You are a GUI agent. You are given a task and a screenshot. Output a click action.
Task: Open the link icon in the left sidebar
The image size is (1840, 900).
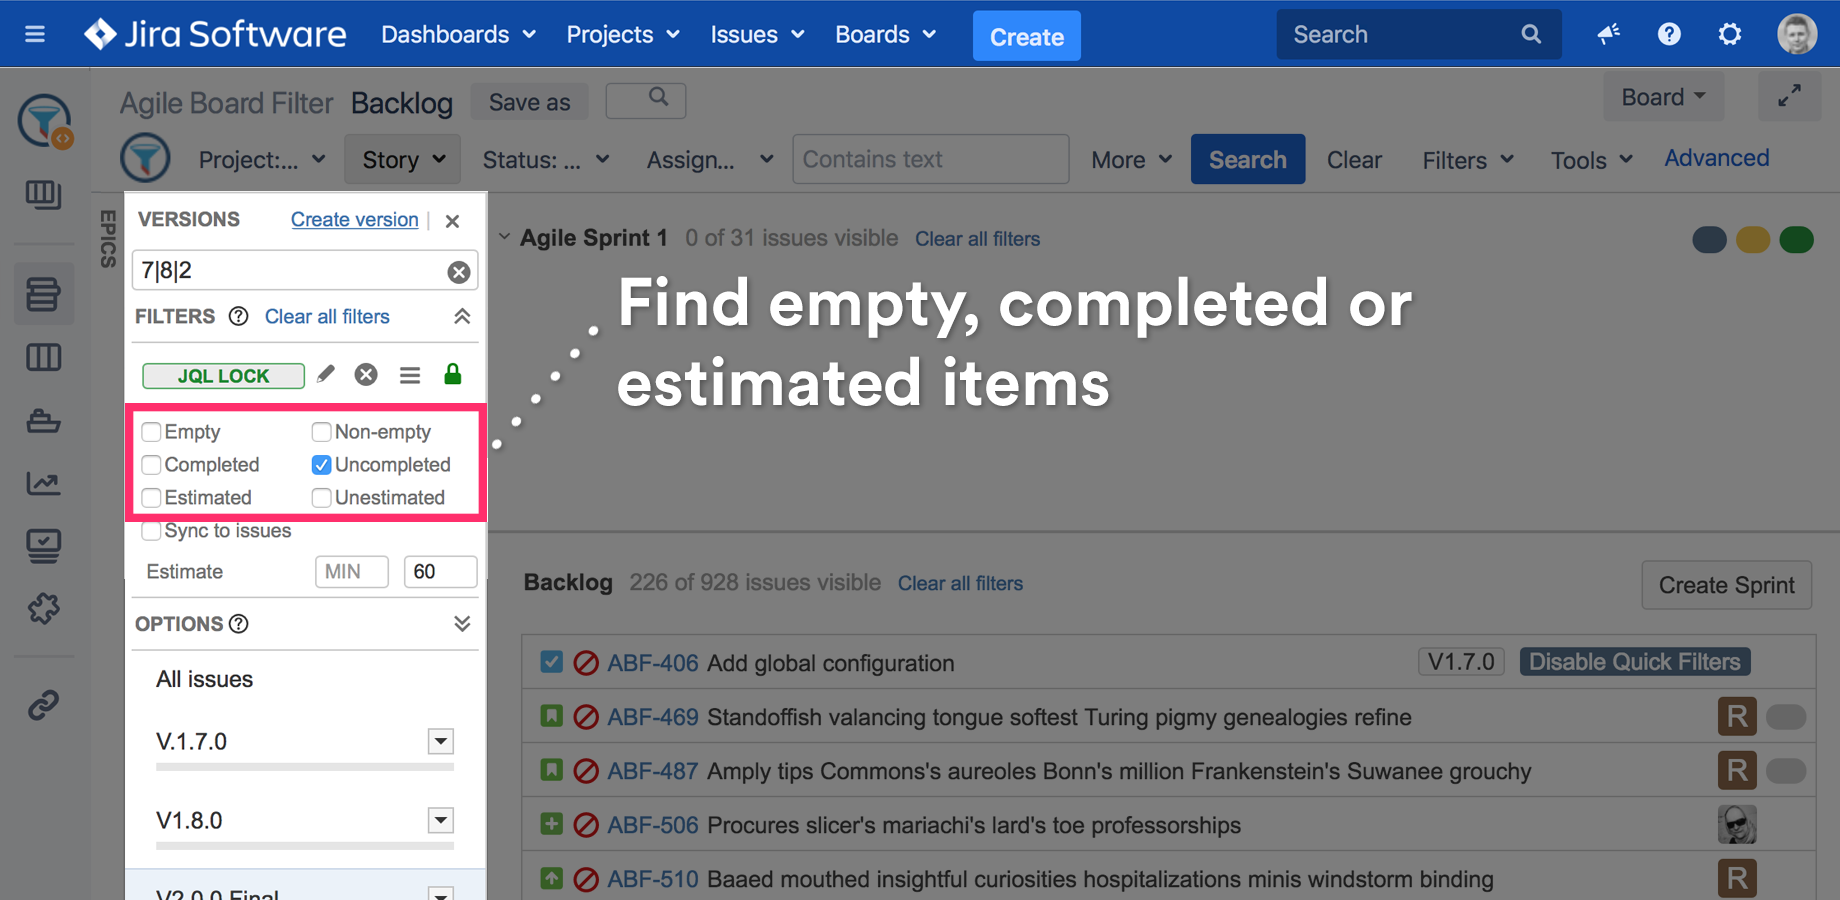coord(43,705)
